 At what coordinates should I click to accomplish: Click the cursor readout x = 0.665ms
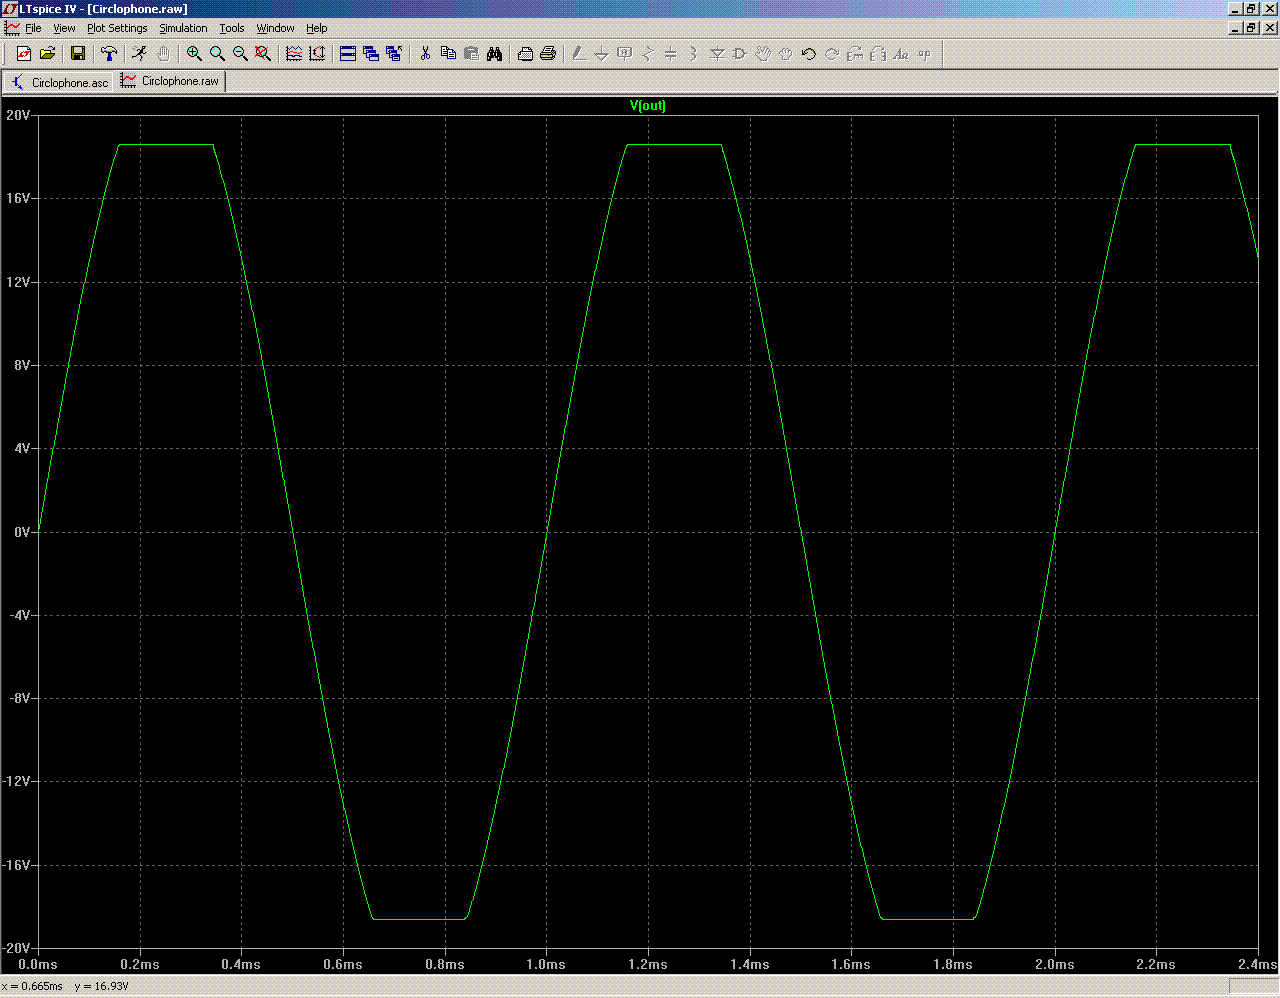[x=32, y=986]
